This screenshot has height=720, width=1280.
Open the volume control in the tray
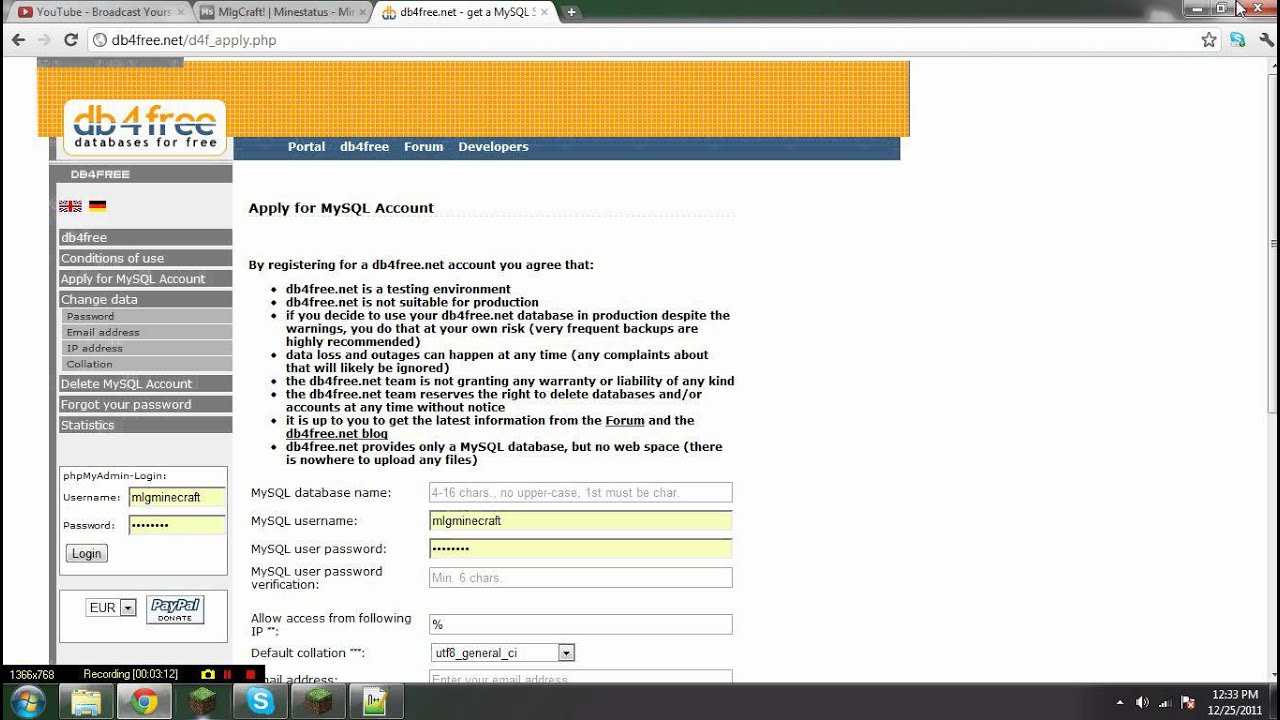[1142, 702]
